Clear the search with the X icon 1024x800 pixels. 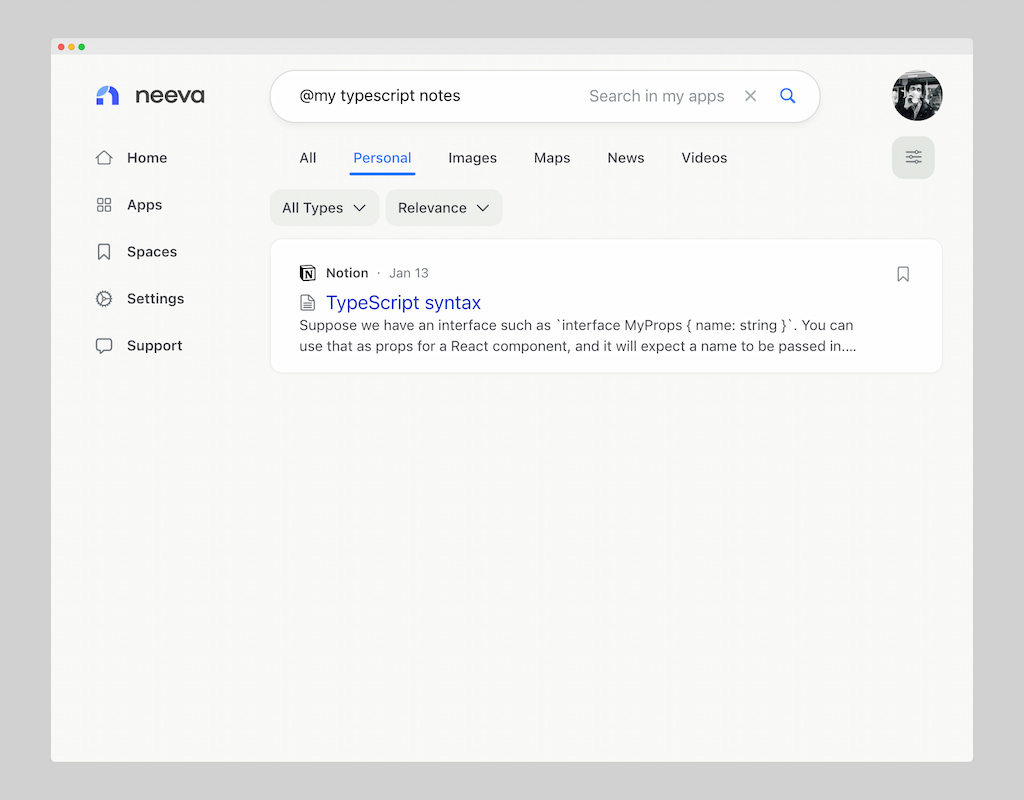(750, 96)
